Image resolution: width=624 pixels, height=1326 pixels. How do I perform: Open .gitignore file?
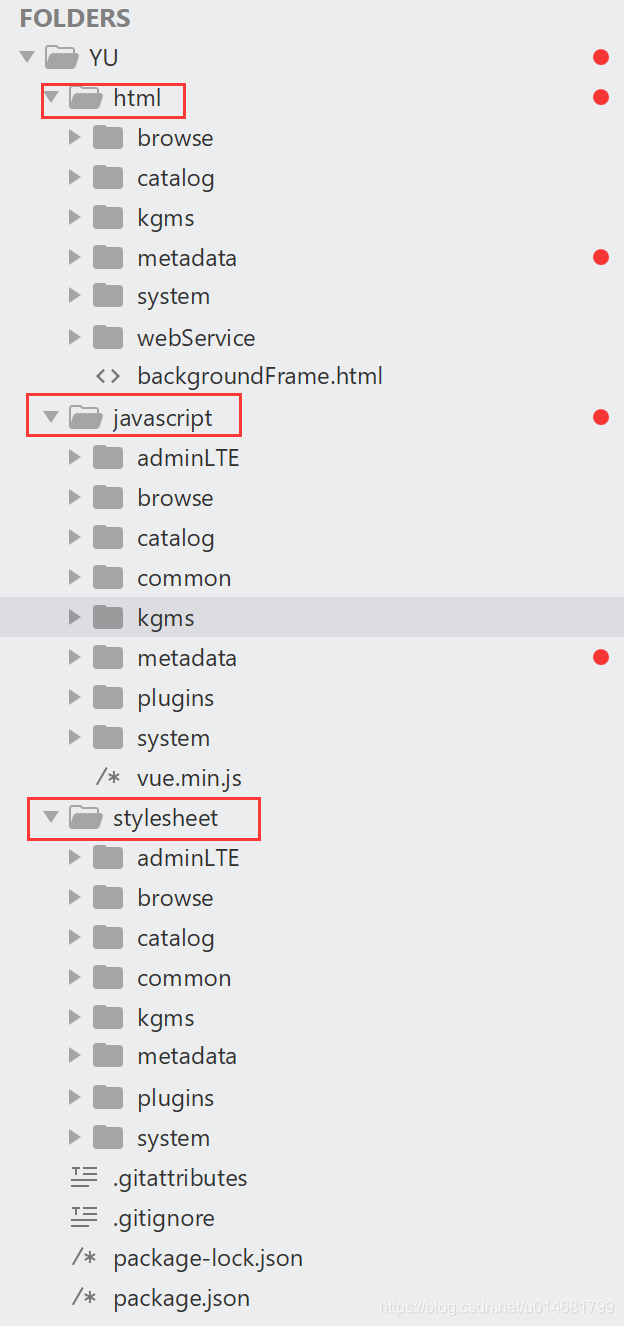pyautogui.click(x=164, y=1218)
